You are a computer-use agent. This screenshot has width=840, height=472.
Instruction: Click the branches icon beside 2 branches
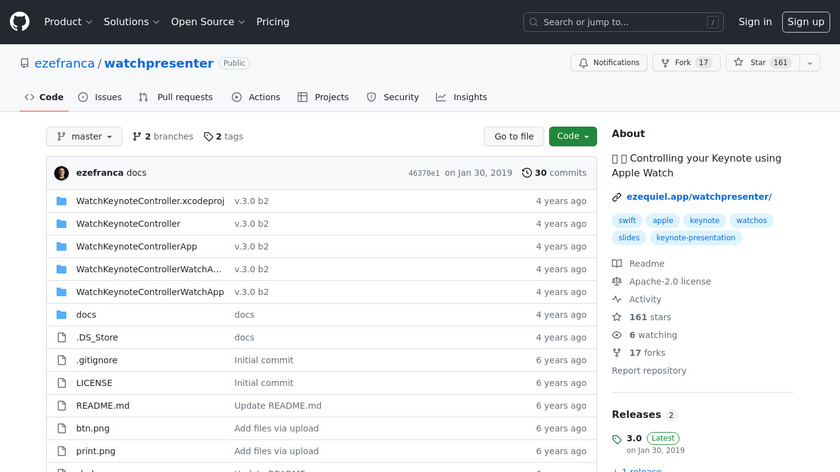(136, 137)
